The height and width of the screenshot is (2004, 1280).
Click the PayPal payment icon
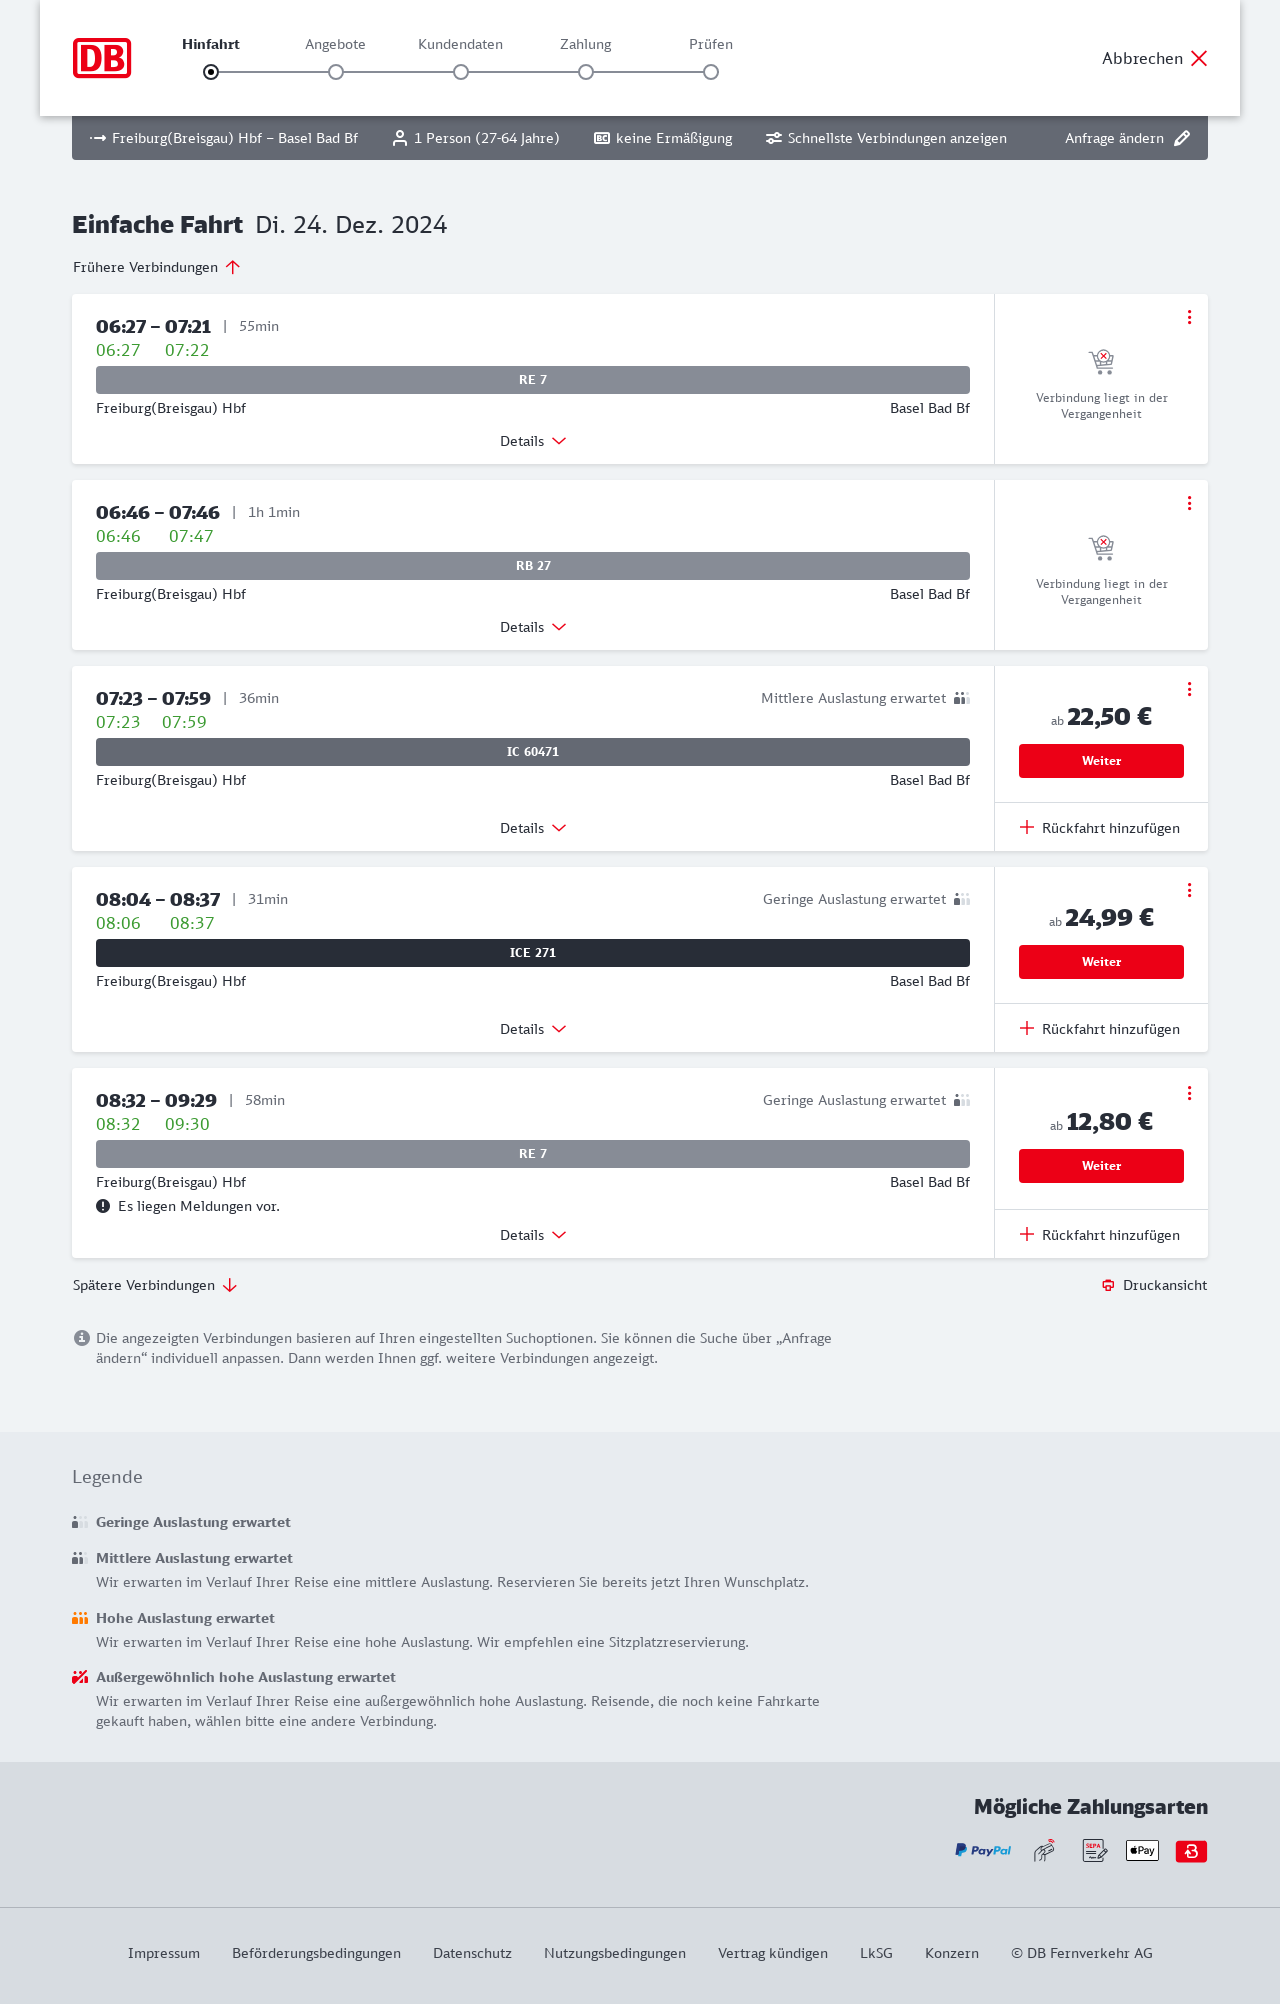point(983,1851)
